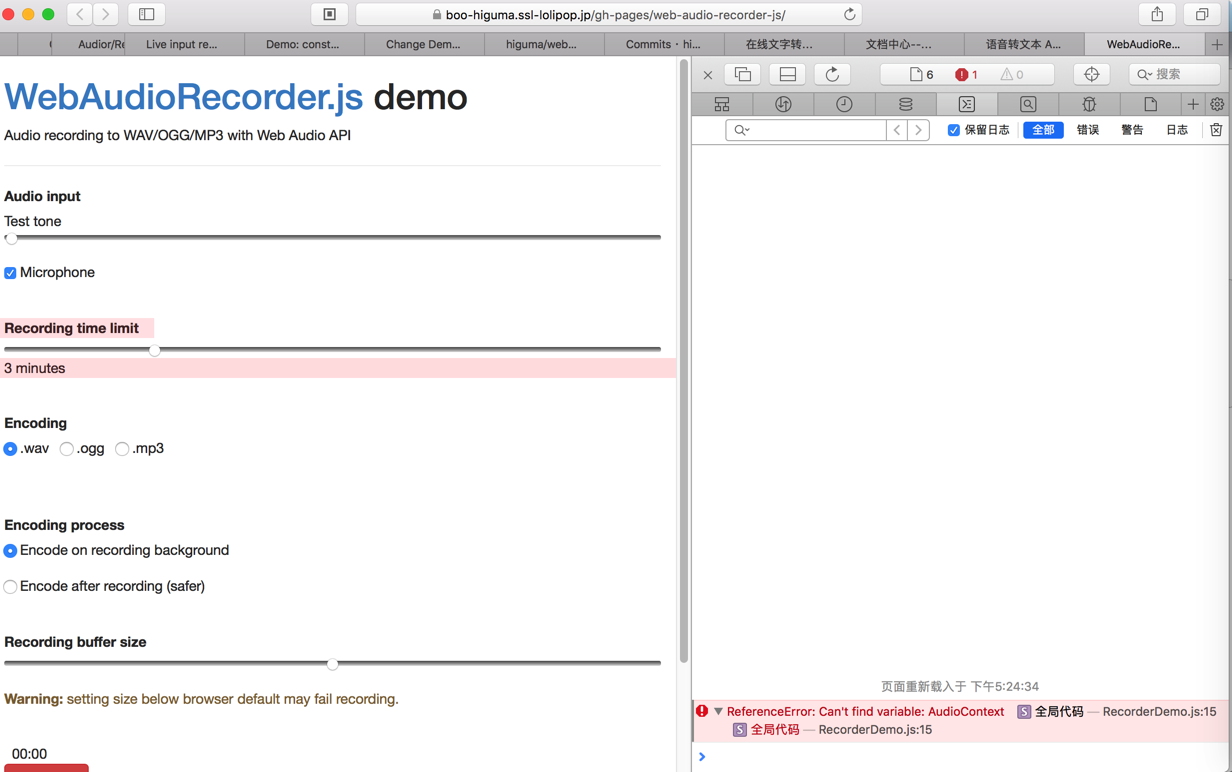Open the Elements tab in Web Inspector
This screenshot has height=772, width=1232.
(721, 103)
